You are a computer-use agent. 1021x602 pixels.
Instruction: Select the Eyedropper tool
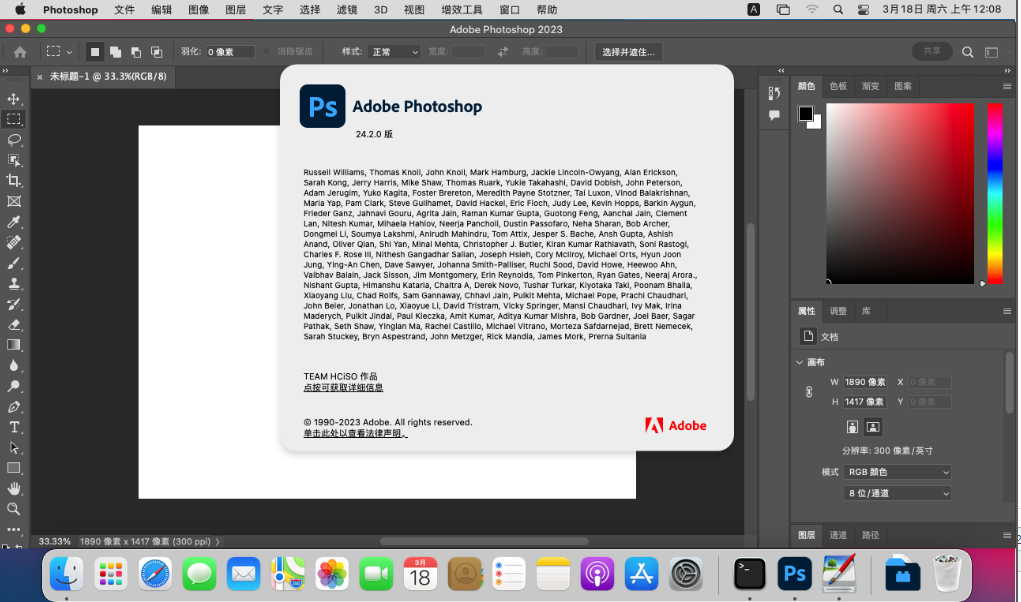tap(14, 222)
